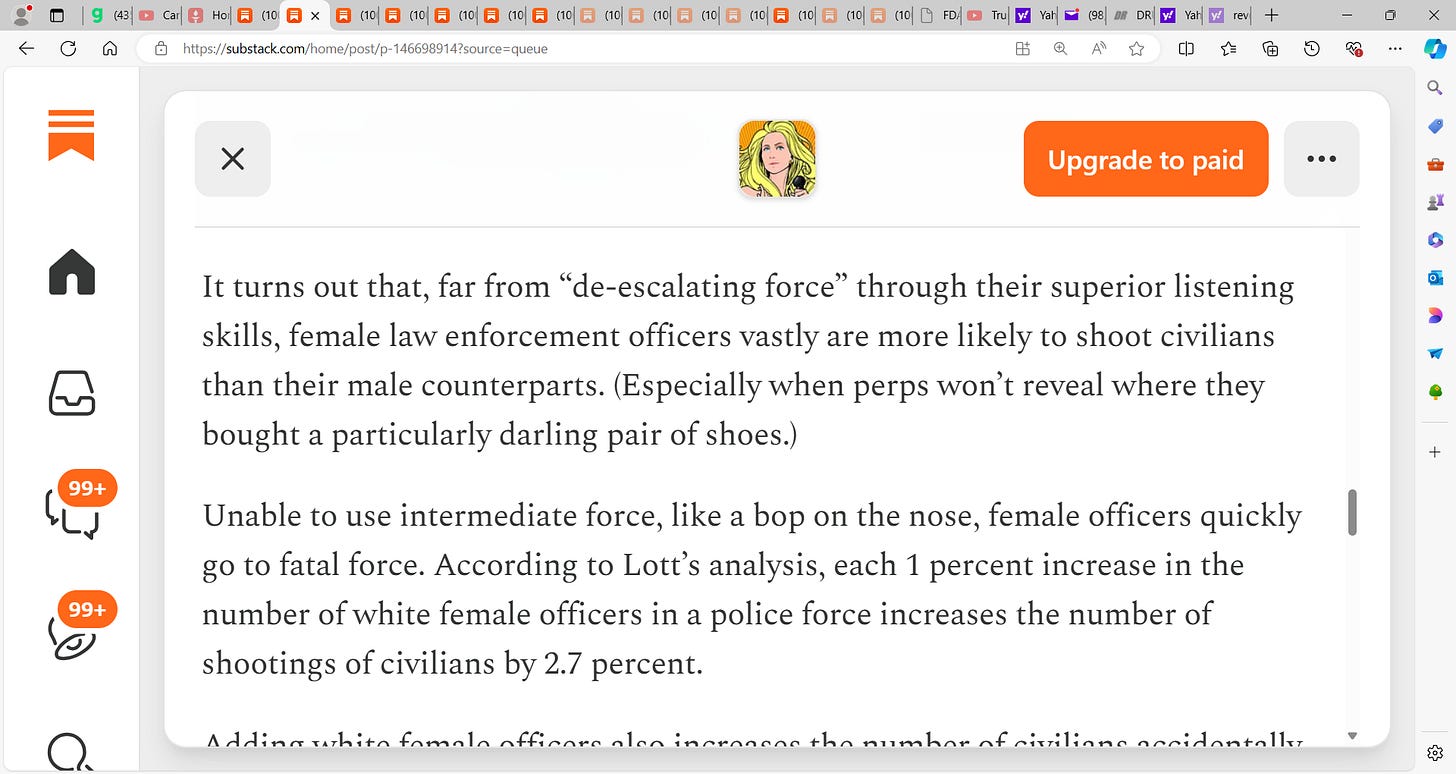Open the blonde woman publication avatar

tap(777, 159)
